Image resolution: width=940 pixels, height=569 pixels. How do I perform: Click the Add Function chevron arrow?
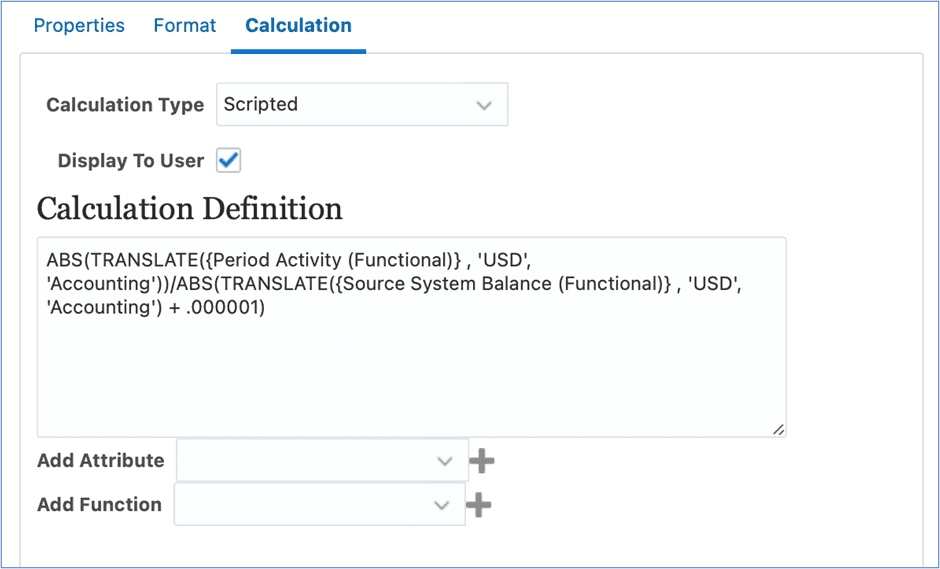[442, 505]
